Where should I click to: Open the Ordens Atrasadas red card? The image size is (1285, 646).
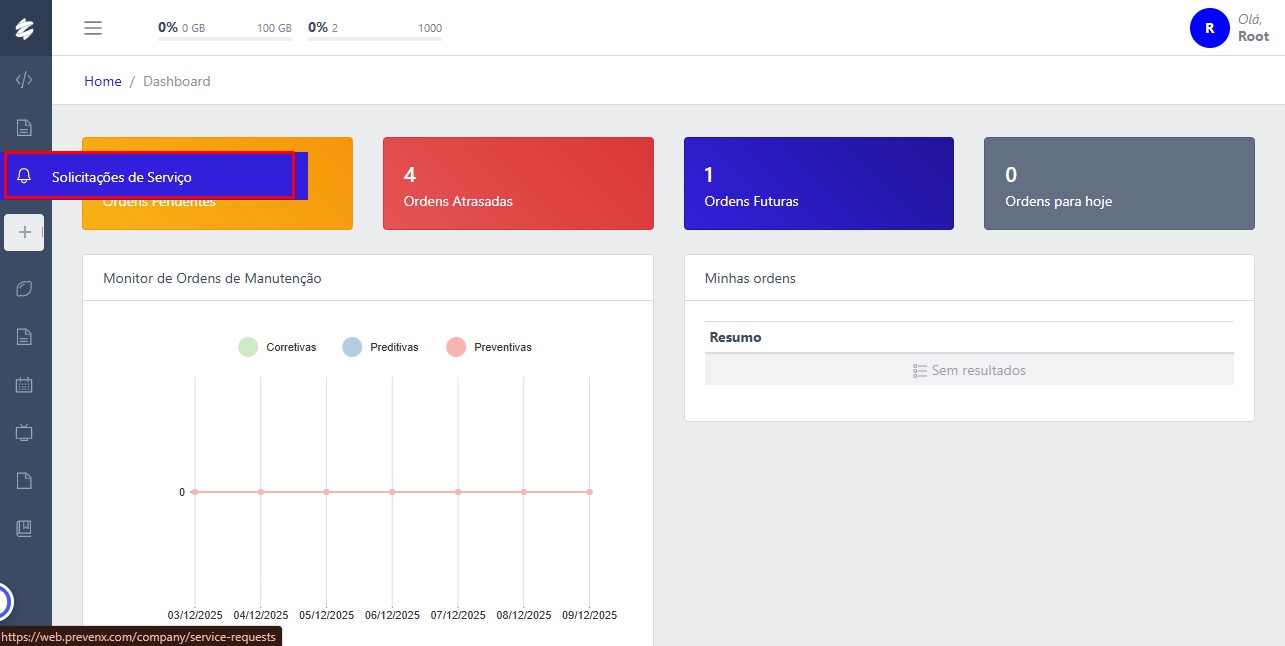[518, 184]
